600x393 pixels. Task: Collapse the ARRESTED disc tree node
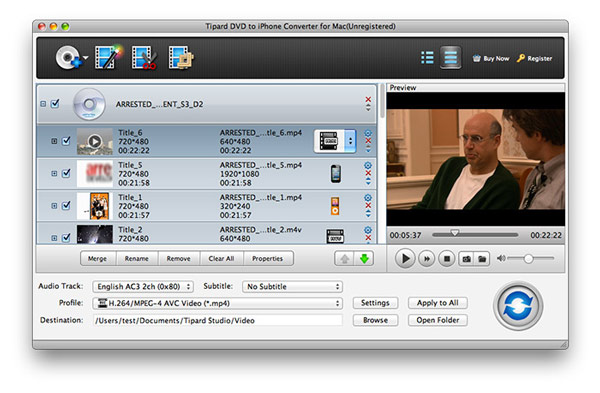pos(43,104)
